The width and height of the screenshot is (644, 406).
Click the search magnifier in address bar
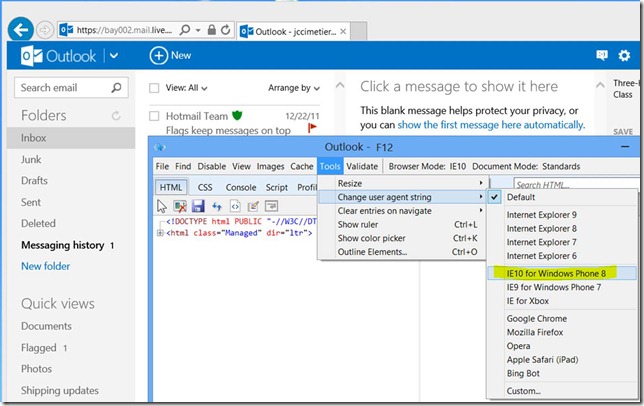click(x=185, y=30)
